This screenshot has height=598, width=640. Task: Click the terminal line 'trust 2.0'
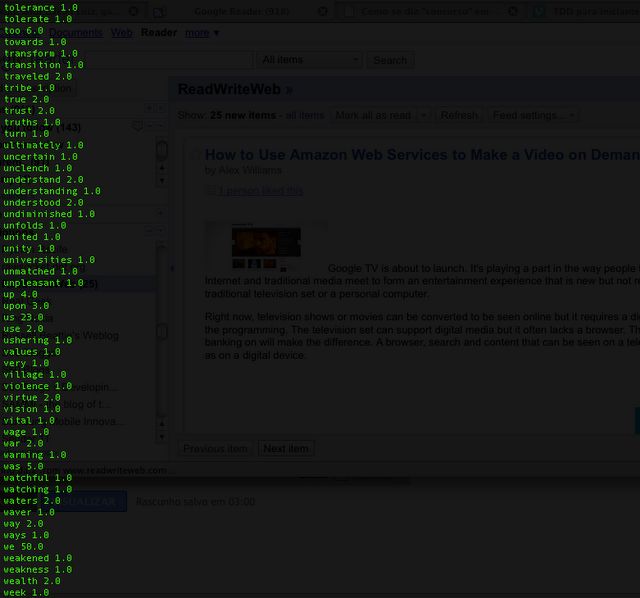coord(29,111)
